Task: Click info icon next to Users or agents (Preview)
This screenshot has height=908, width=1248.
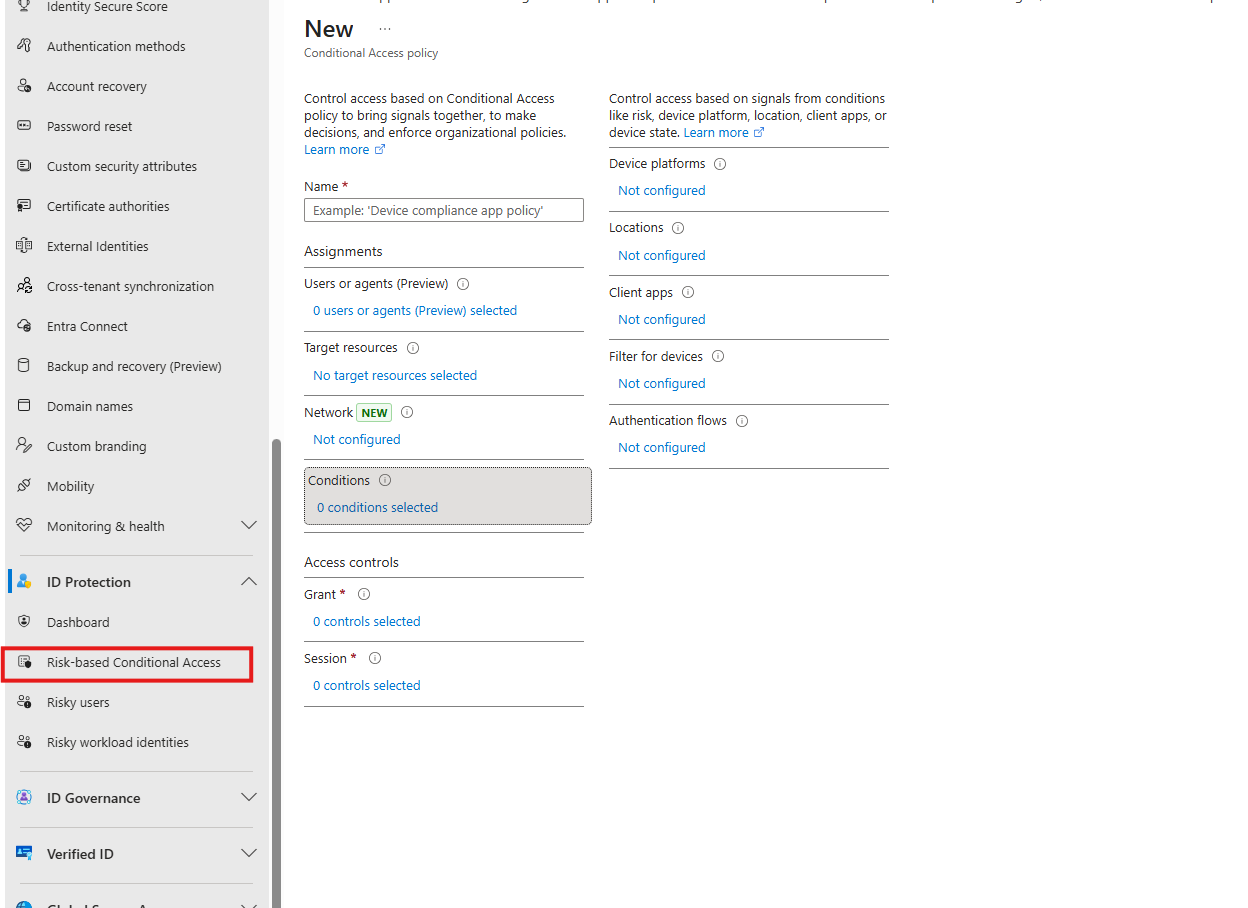Action: click(463, 284)
